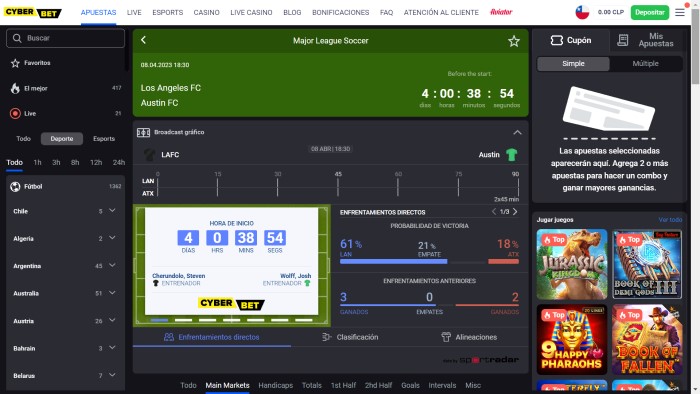This screenshot has height=394, width=700.
Task: Click the CyberBet logo in header
Action: click(33, 12)
